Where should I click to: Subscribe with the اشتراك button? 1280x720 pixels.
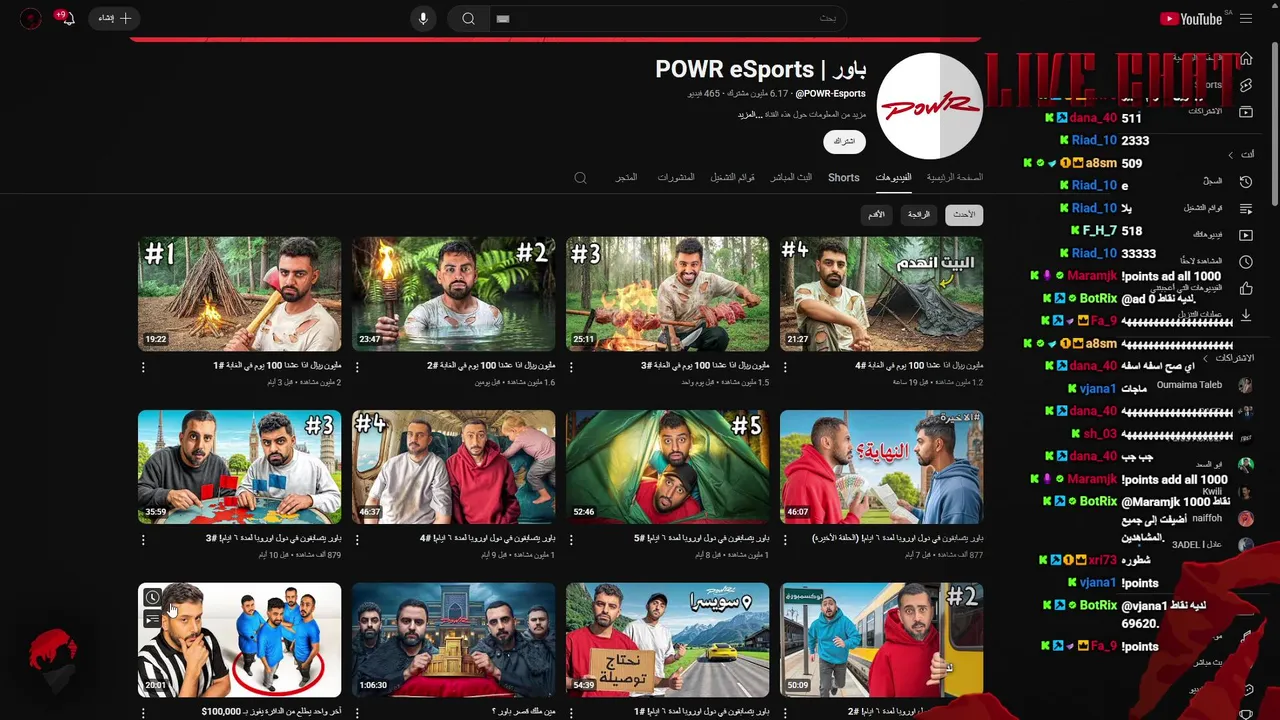tap(845, 141)
